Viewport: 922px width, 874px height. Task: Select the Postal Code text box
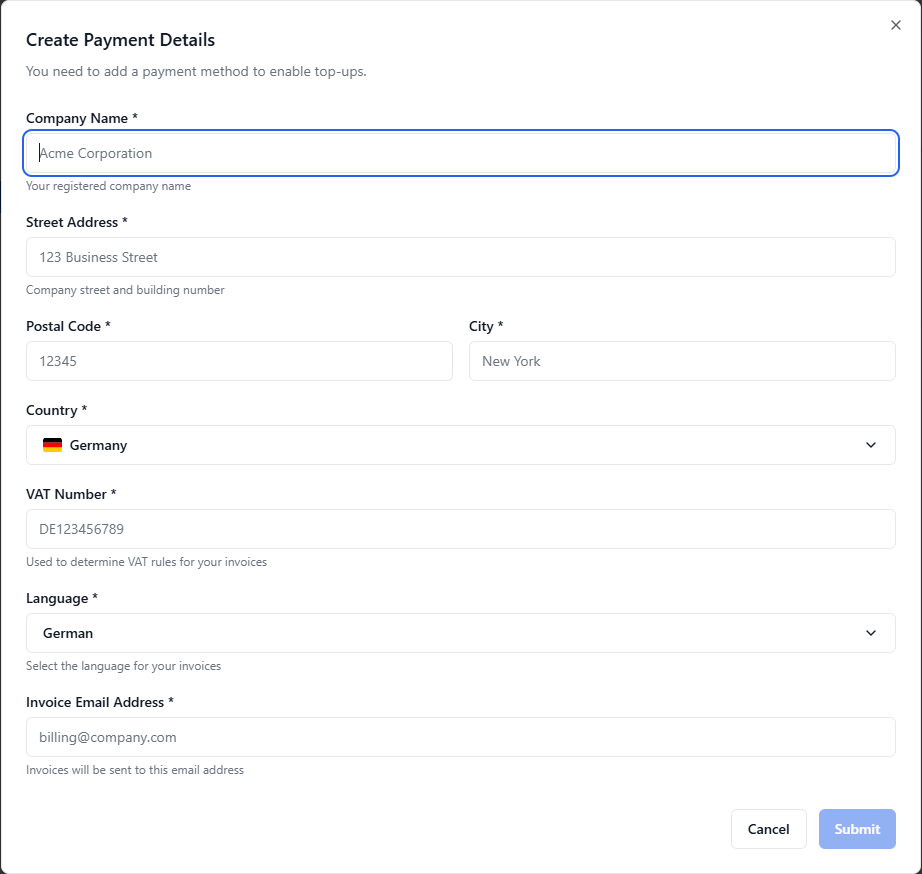click(x=239, y=361)
